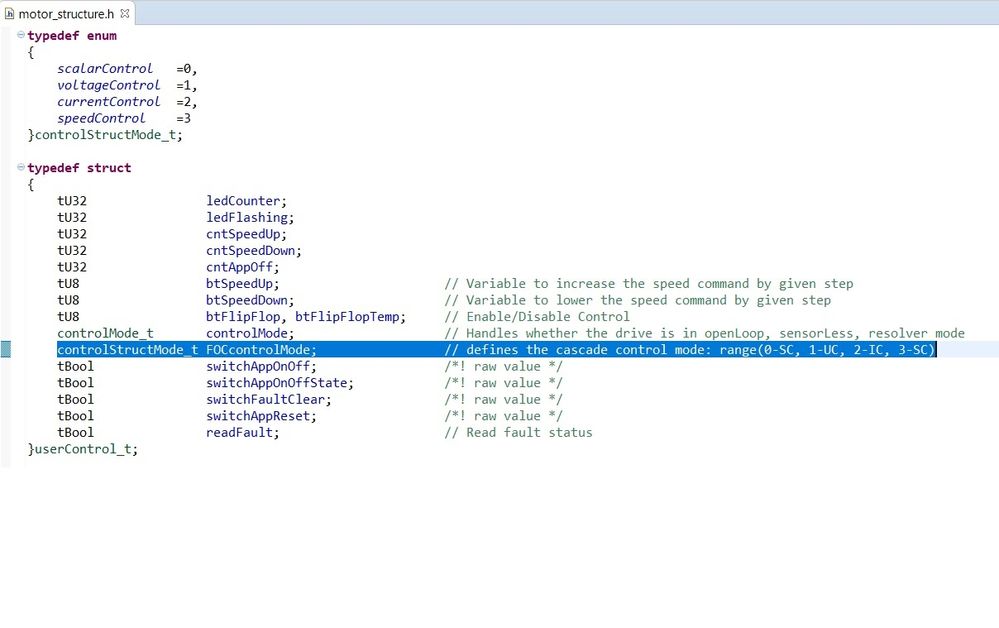
Task: Close the motor_structure.h editor tab
Action: click(x=126, y=14)
